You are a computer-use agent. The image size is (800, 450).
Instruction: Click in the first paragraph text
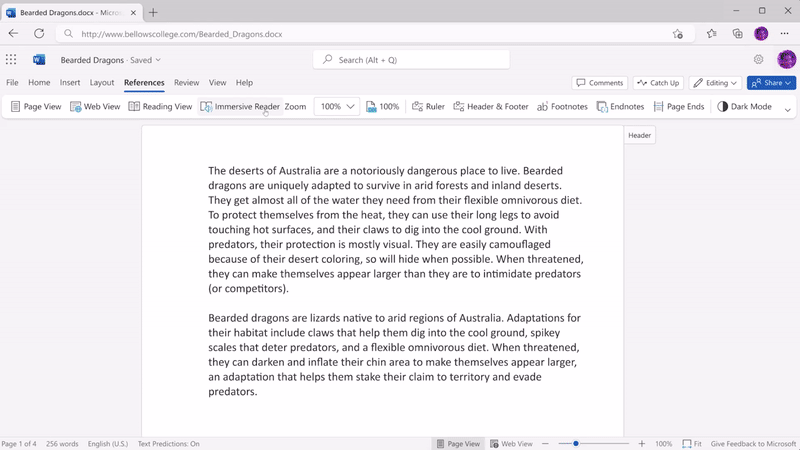[x=395, y=230]
